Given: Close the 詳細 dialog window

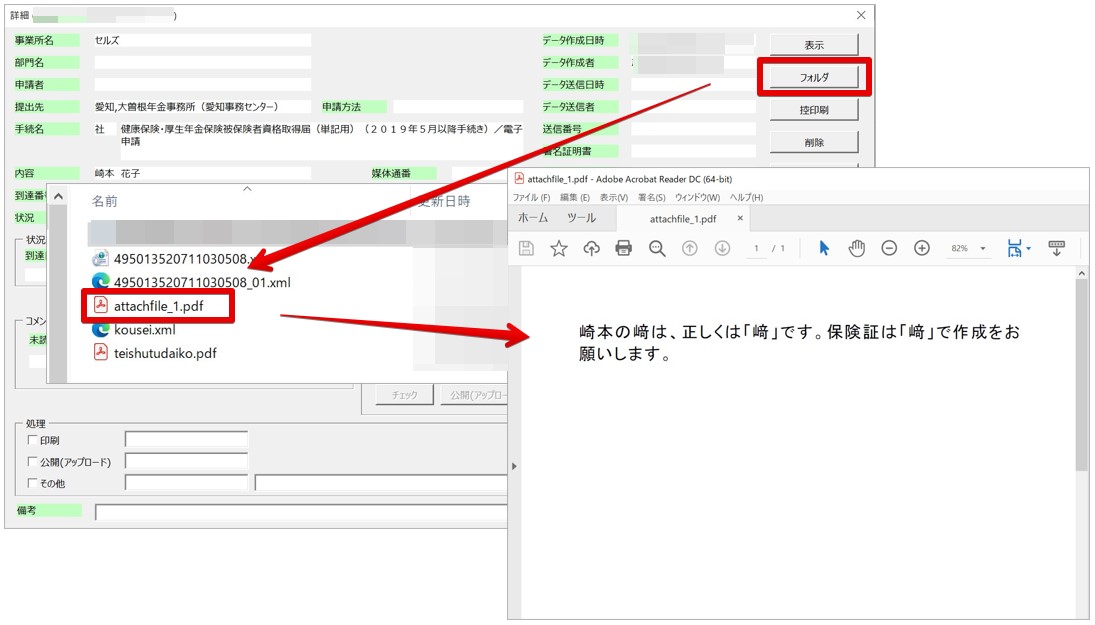Looking at the screenshot, I should coord(861,15).
